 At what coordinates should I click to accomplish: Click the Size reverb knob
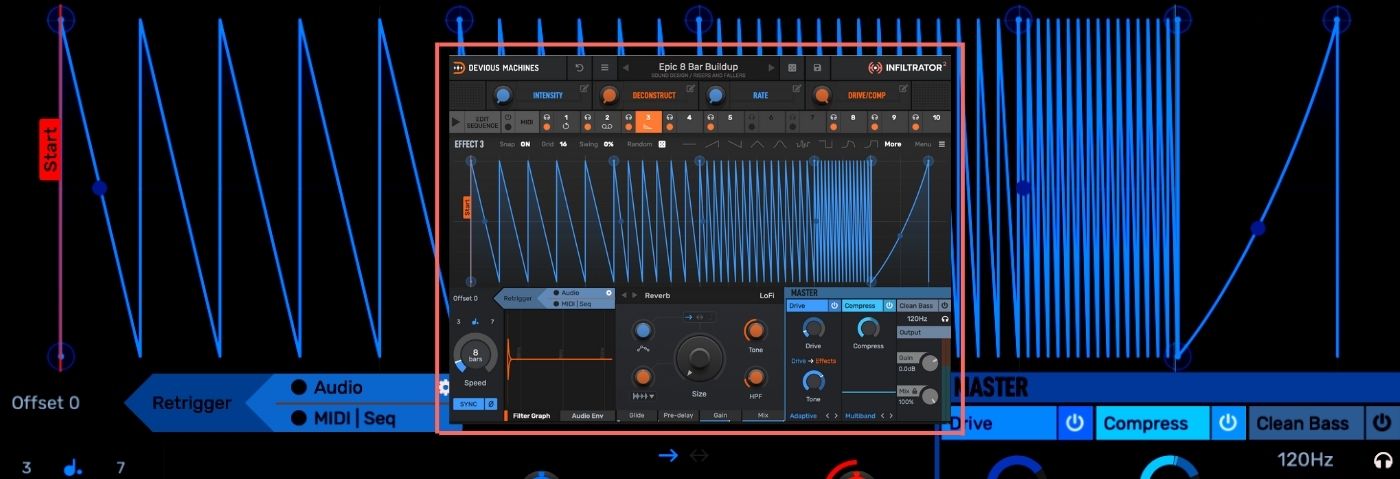click(699, 357)
